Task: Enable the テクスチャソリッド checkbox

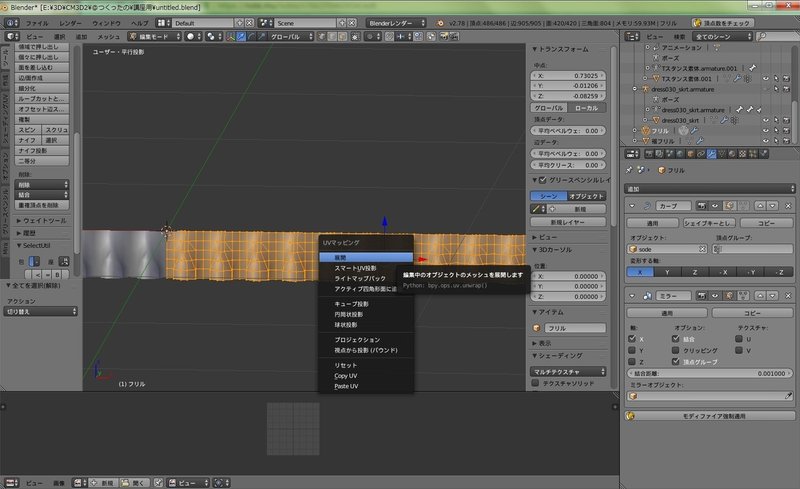Action: tap(535, 383)
